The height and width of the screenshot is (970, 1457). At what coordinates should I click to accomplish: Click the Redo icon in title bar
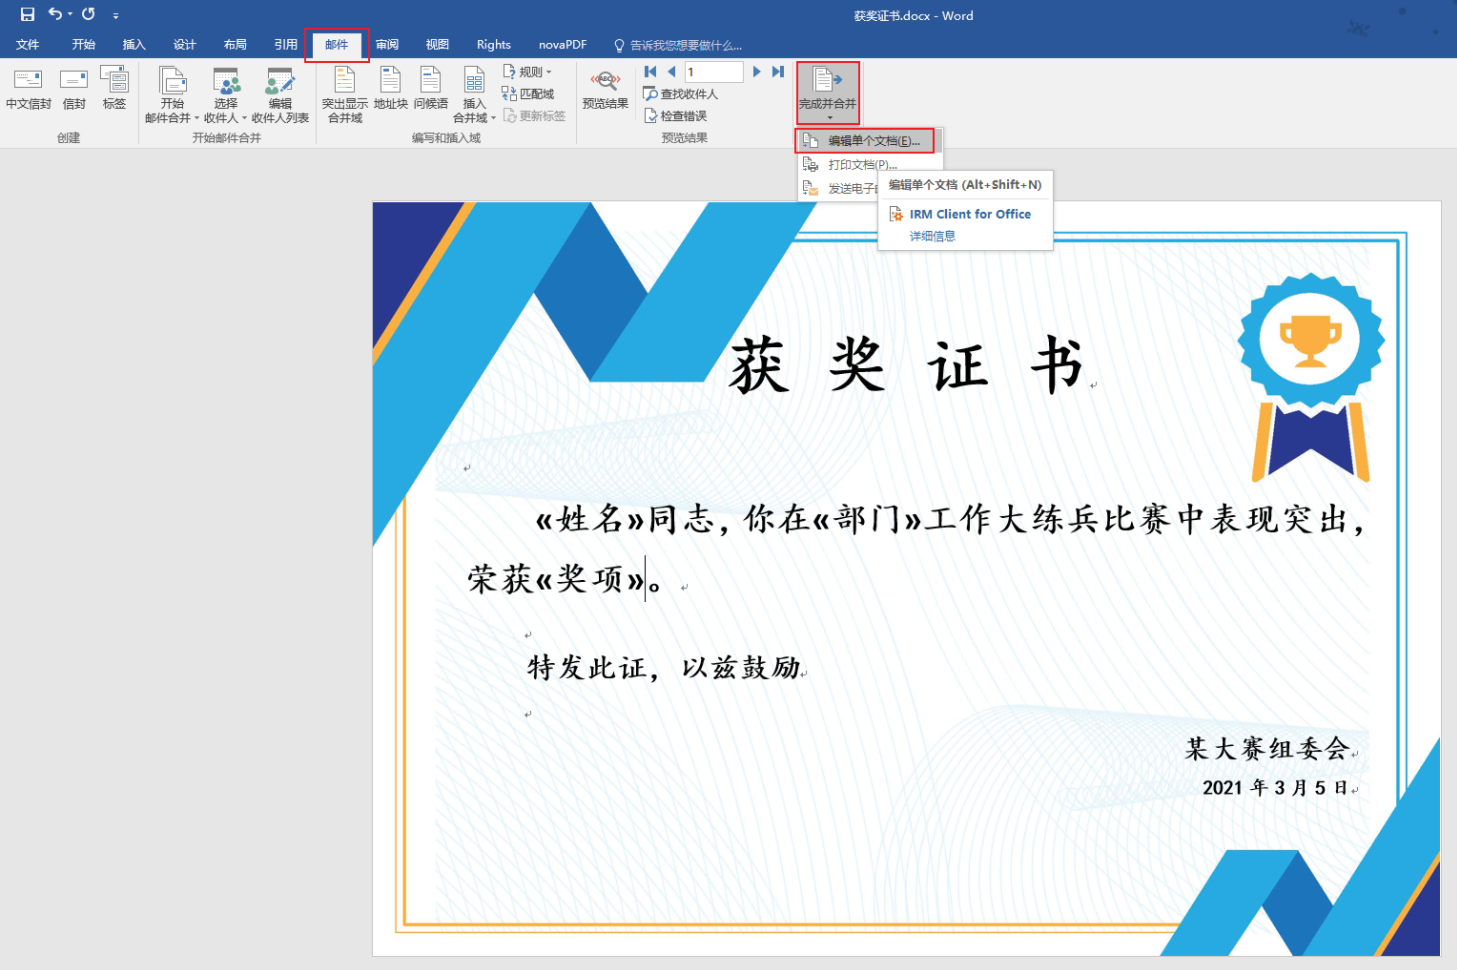pyautogui.click(x=89, y=14)
